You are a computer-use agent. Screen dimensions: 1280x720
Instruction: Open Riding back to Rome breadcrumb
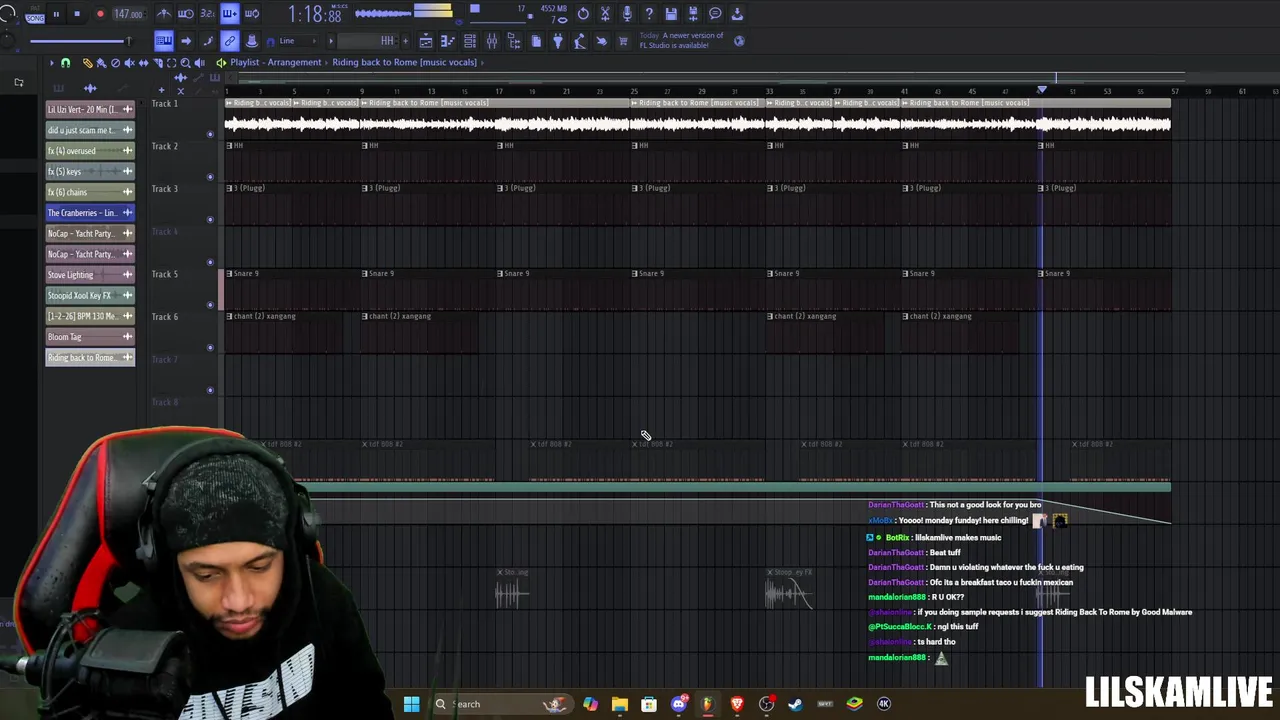pos(404,62)
